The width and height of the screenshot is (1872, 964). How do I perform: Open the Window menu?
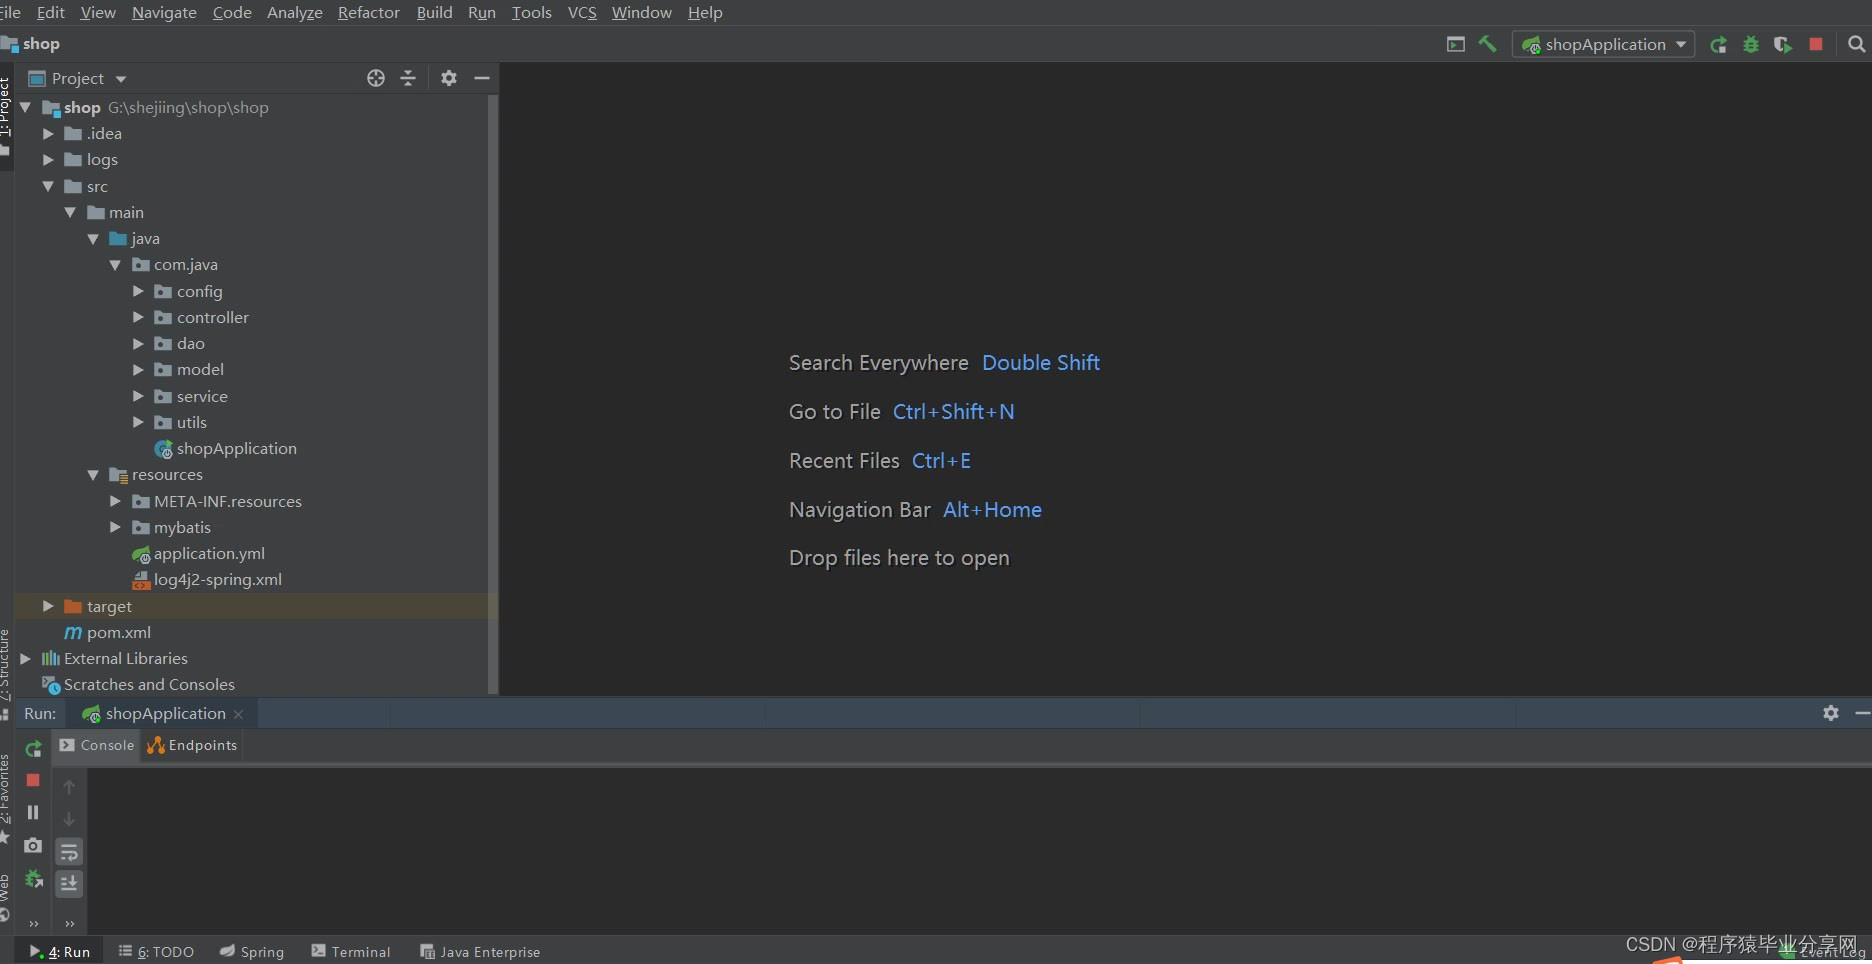641,12
